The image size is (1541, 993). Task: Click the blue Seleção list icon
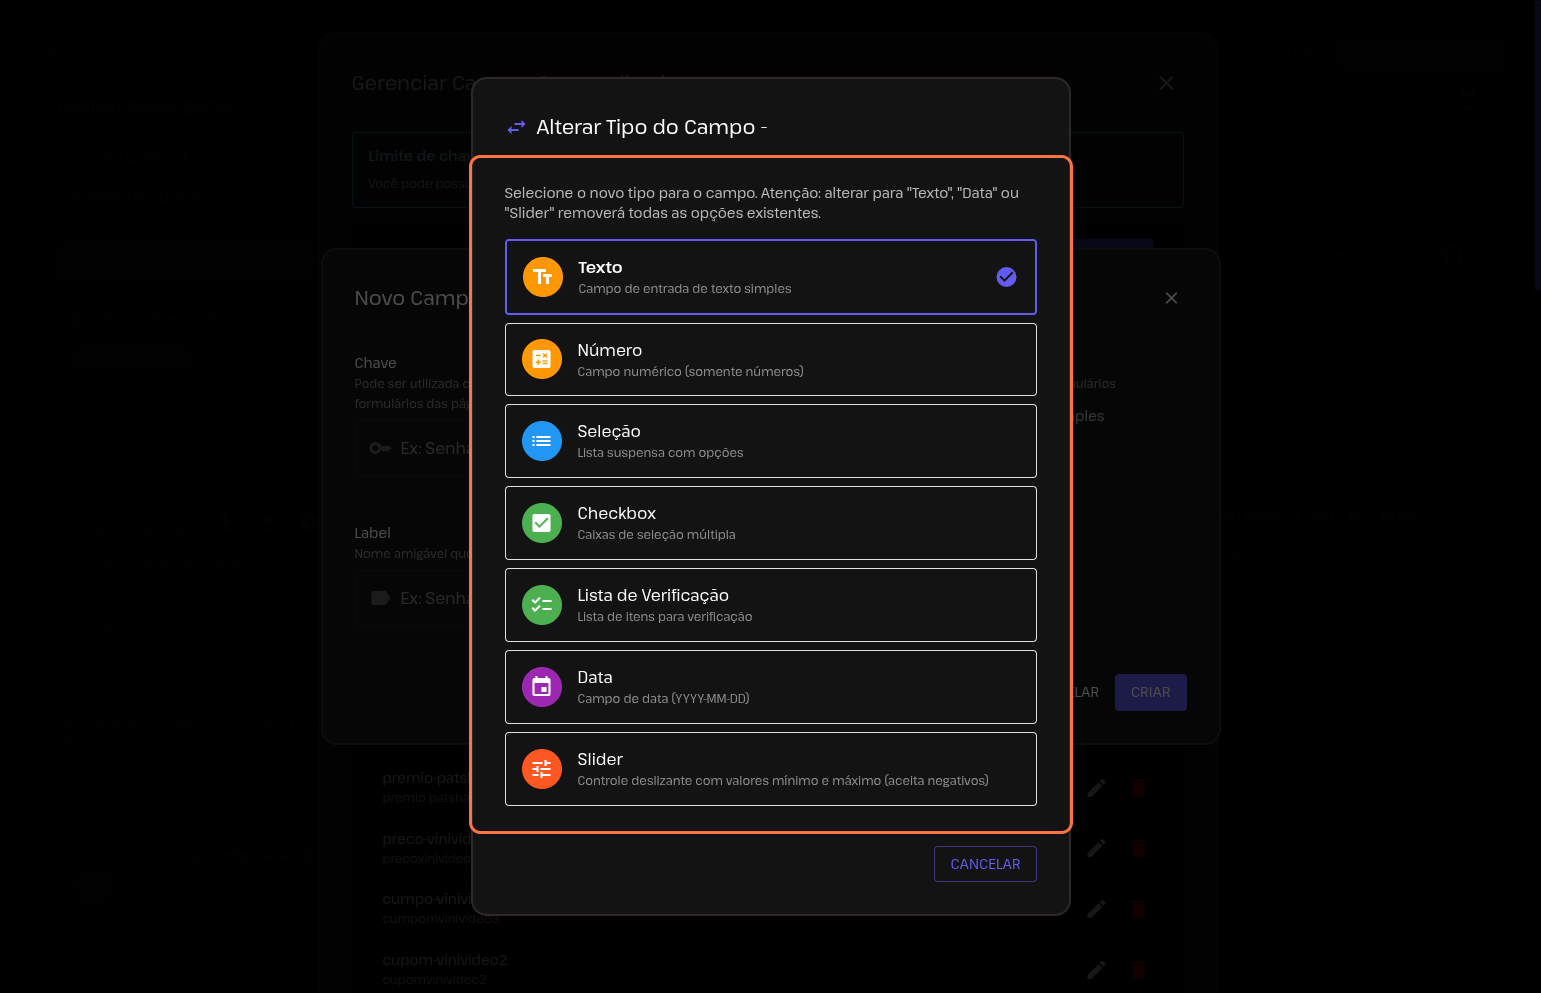541,441
